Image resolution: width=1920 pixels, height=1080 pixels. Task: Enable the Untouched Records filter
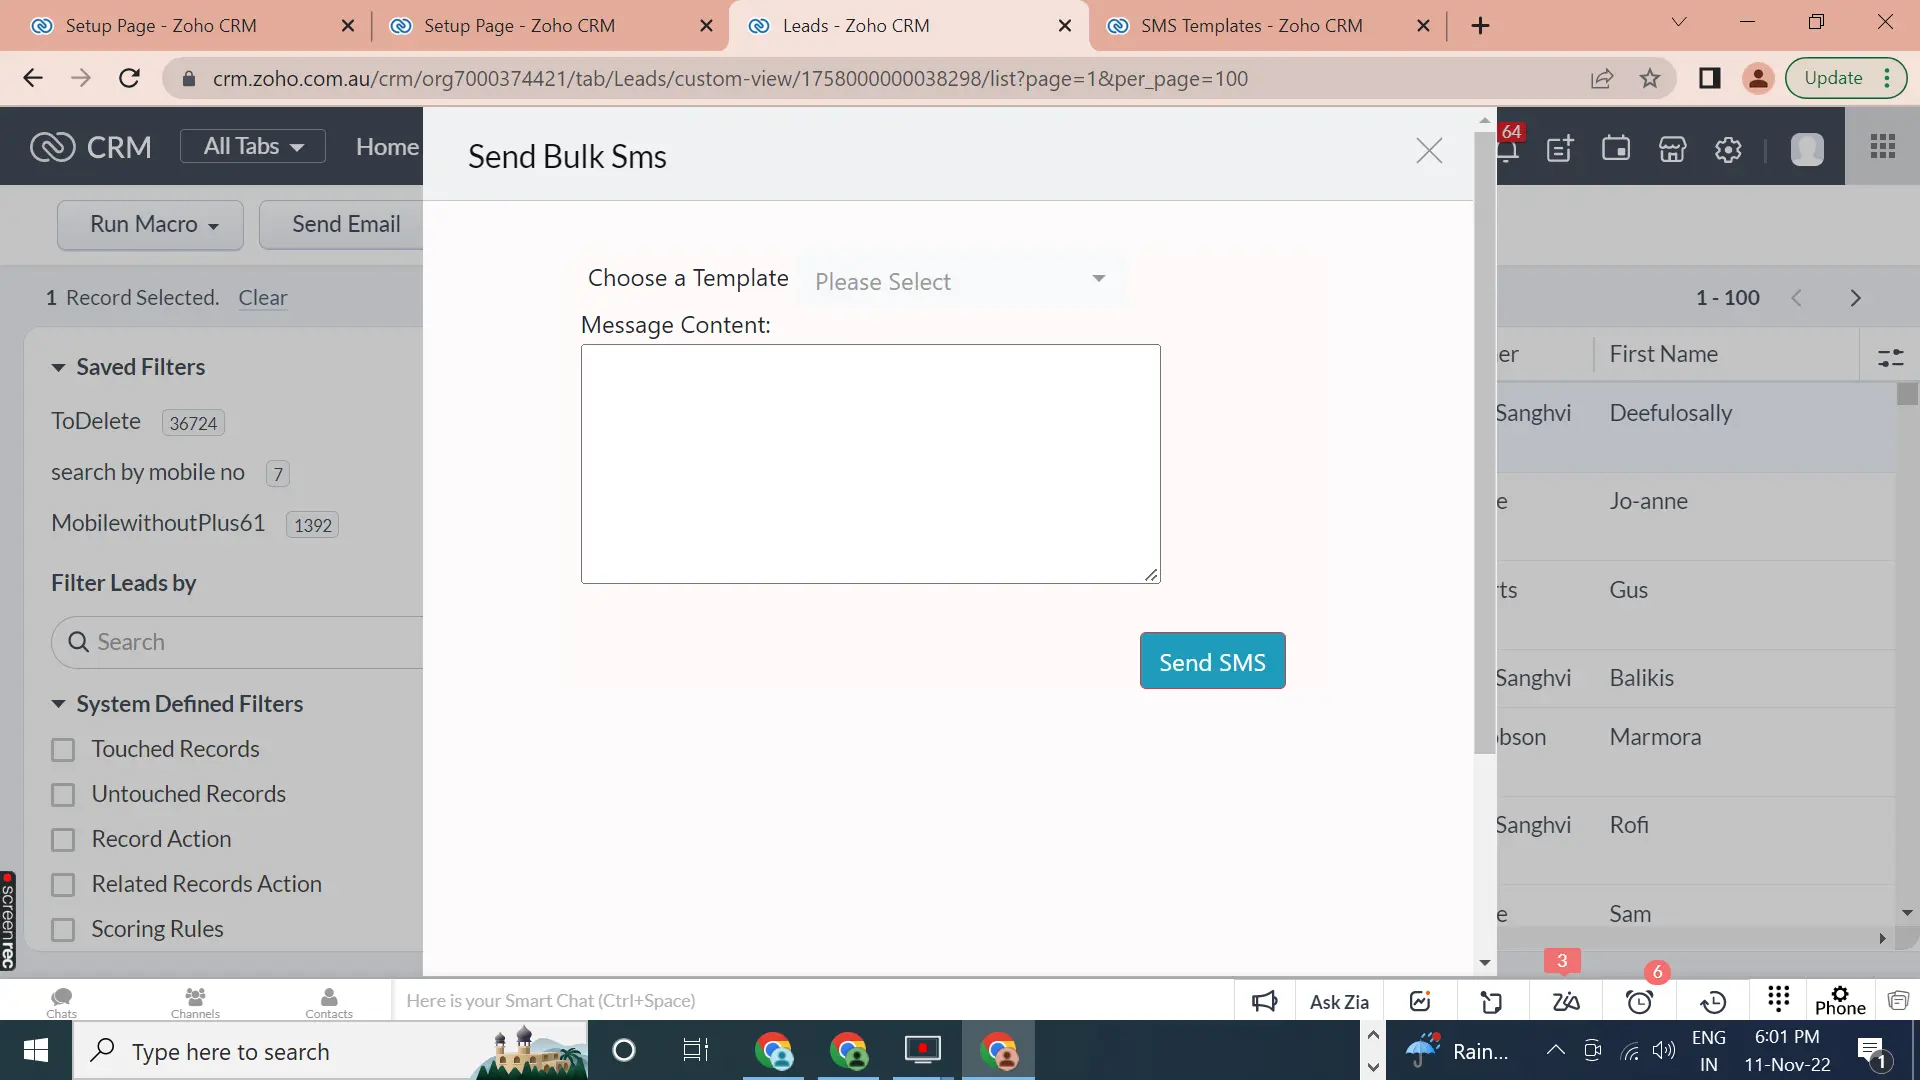(65, 794)
